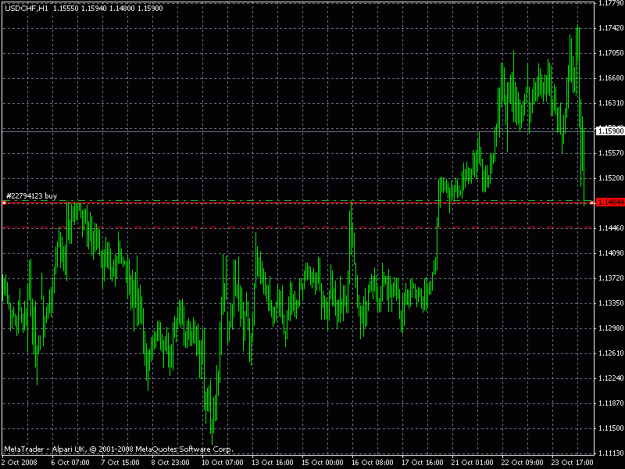This screenshot has height=469, width=625.
Task: Grab the right handle of the red line
Action: pyautogui.click(x=592, y=203)
